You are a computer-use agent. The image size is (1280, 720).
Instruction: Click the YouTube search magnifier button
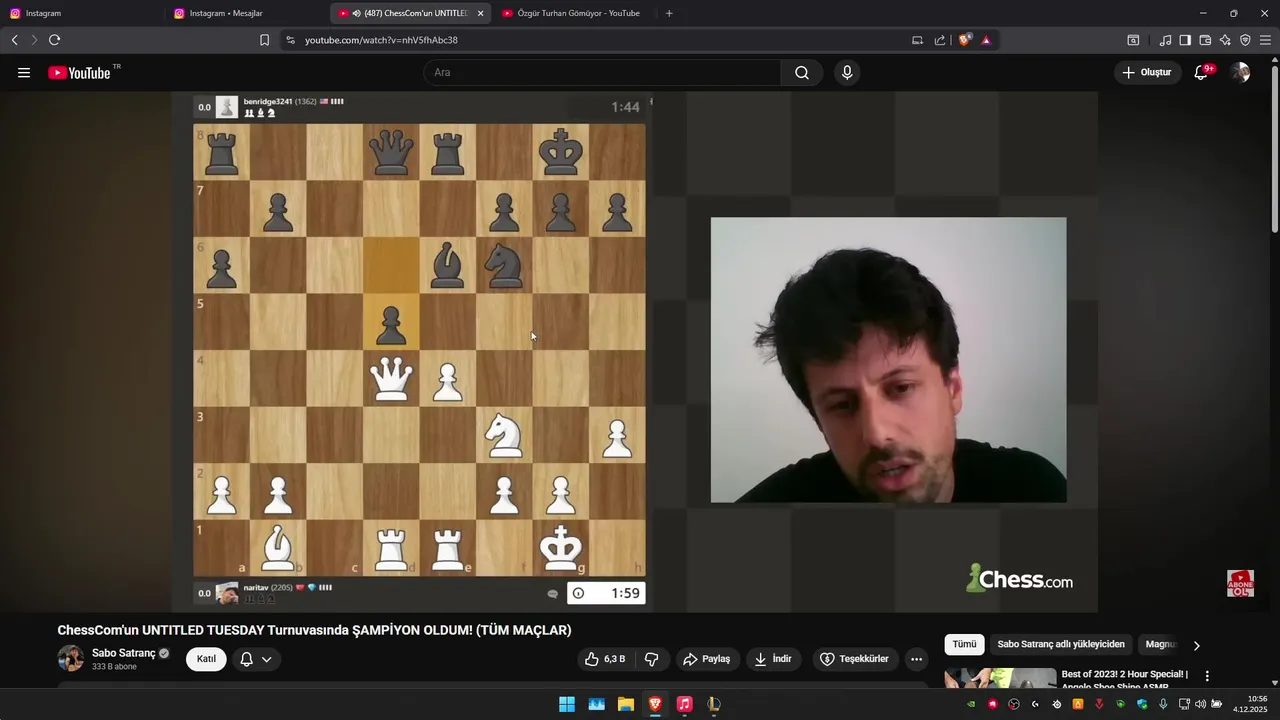point(802,72)
